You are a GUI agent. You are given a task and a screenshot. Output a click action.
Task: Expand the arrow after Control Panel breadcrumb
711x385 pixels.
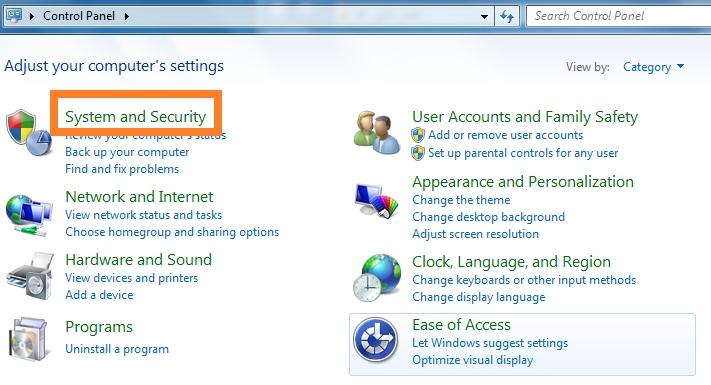pyautogui.click(x=127, y=16)
